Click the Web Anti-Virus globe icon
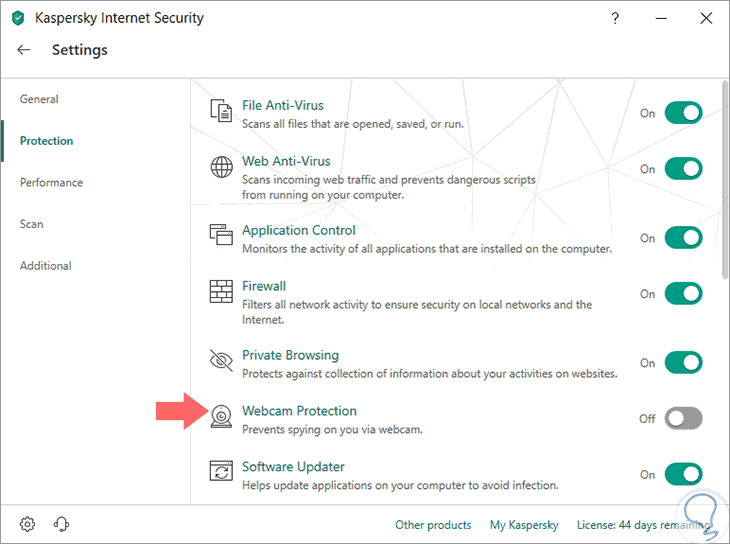 [x=221, y=168]
